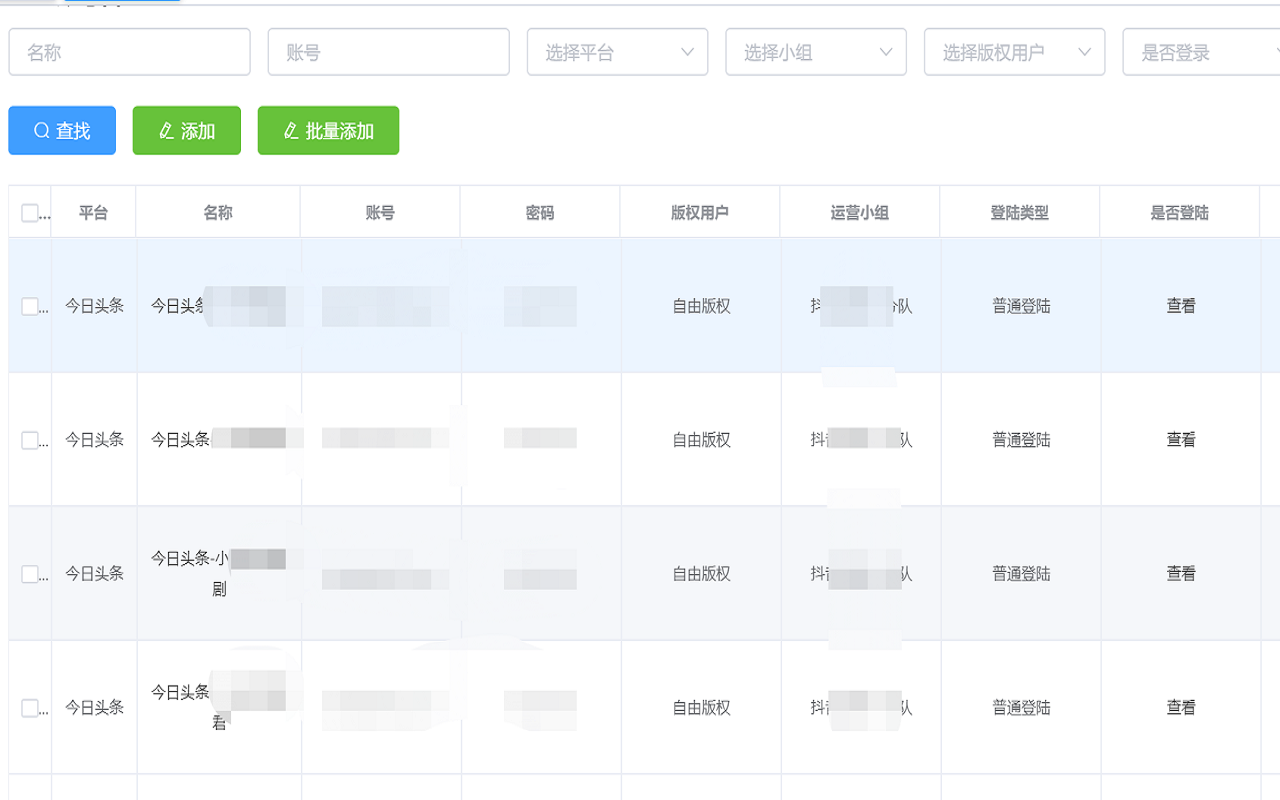Click 普通登陆 cell in fourth row
1280x800 pixels.
(1021, 708)
